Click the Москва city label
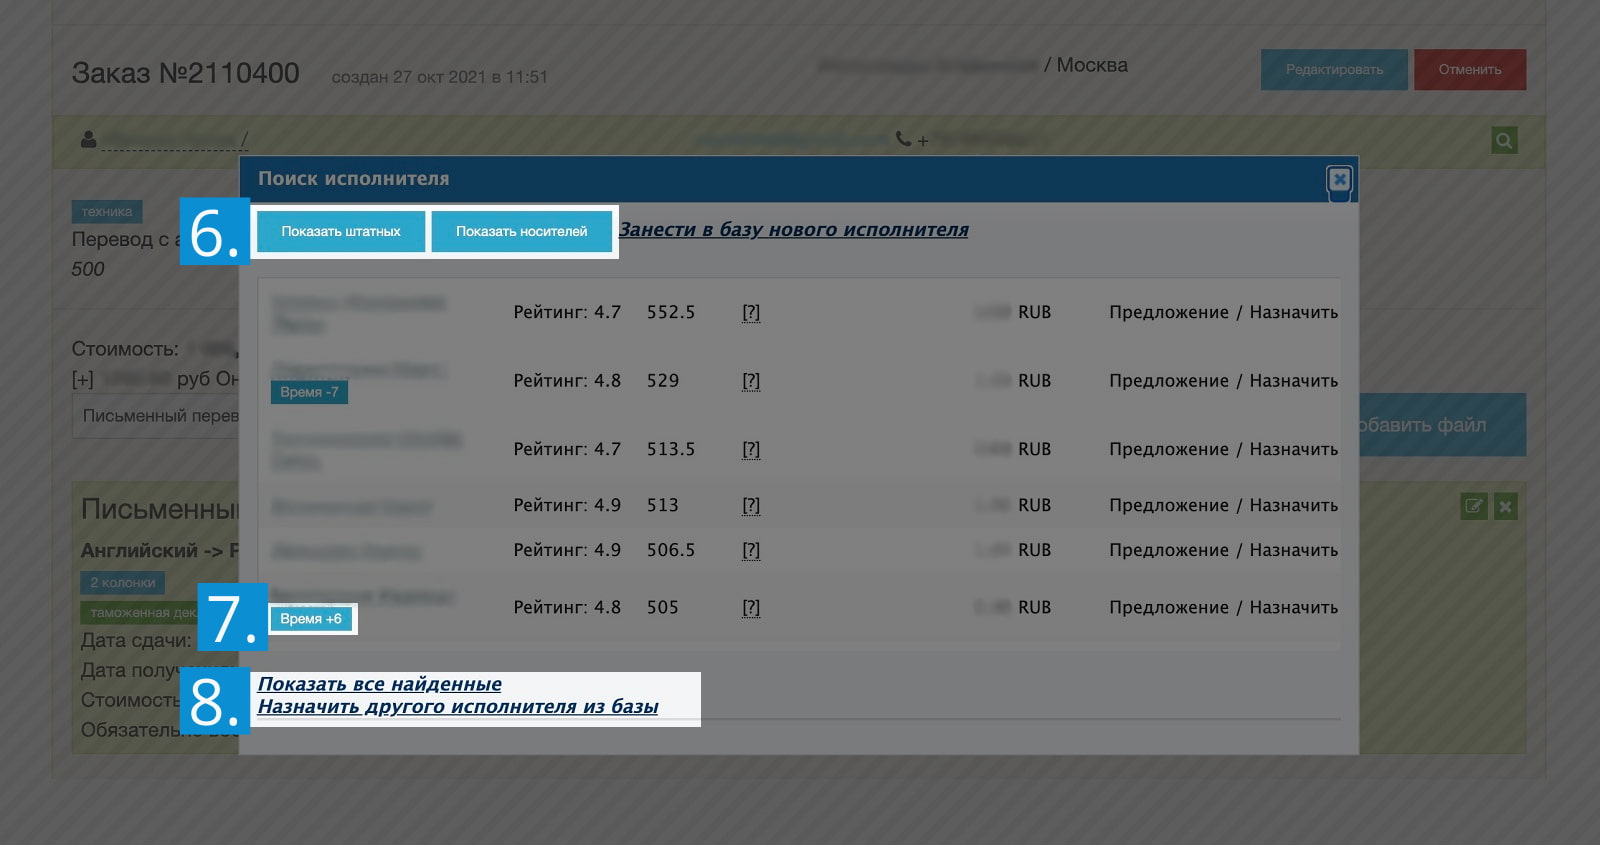Viewport: 1600px width, 845px height. coord(1092,65)
